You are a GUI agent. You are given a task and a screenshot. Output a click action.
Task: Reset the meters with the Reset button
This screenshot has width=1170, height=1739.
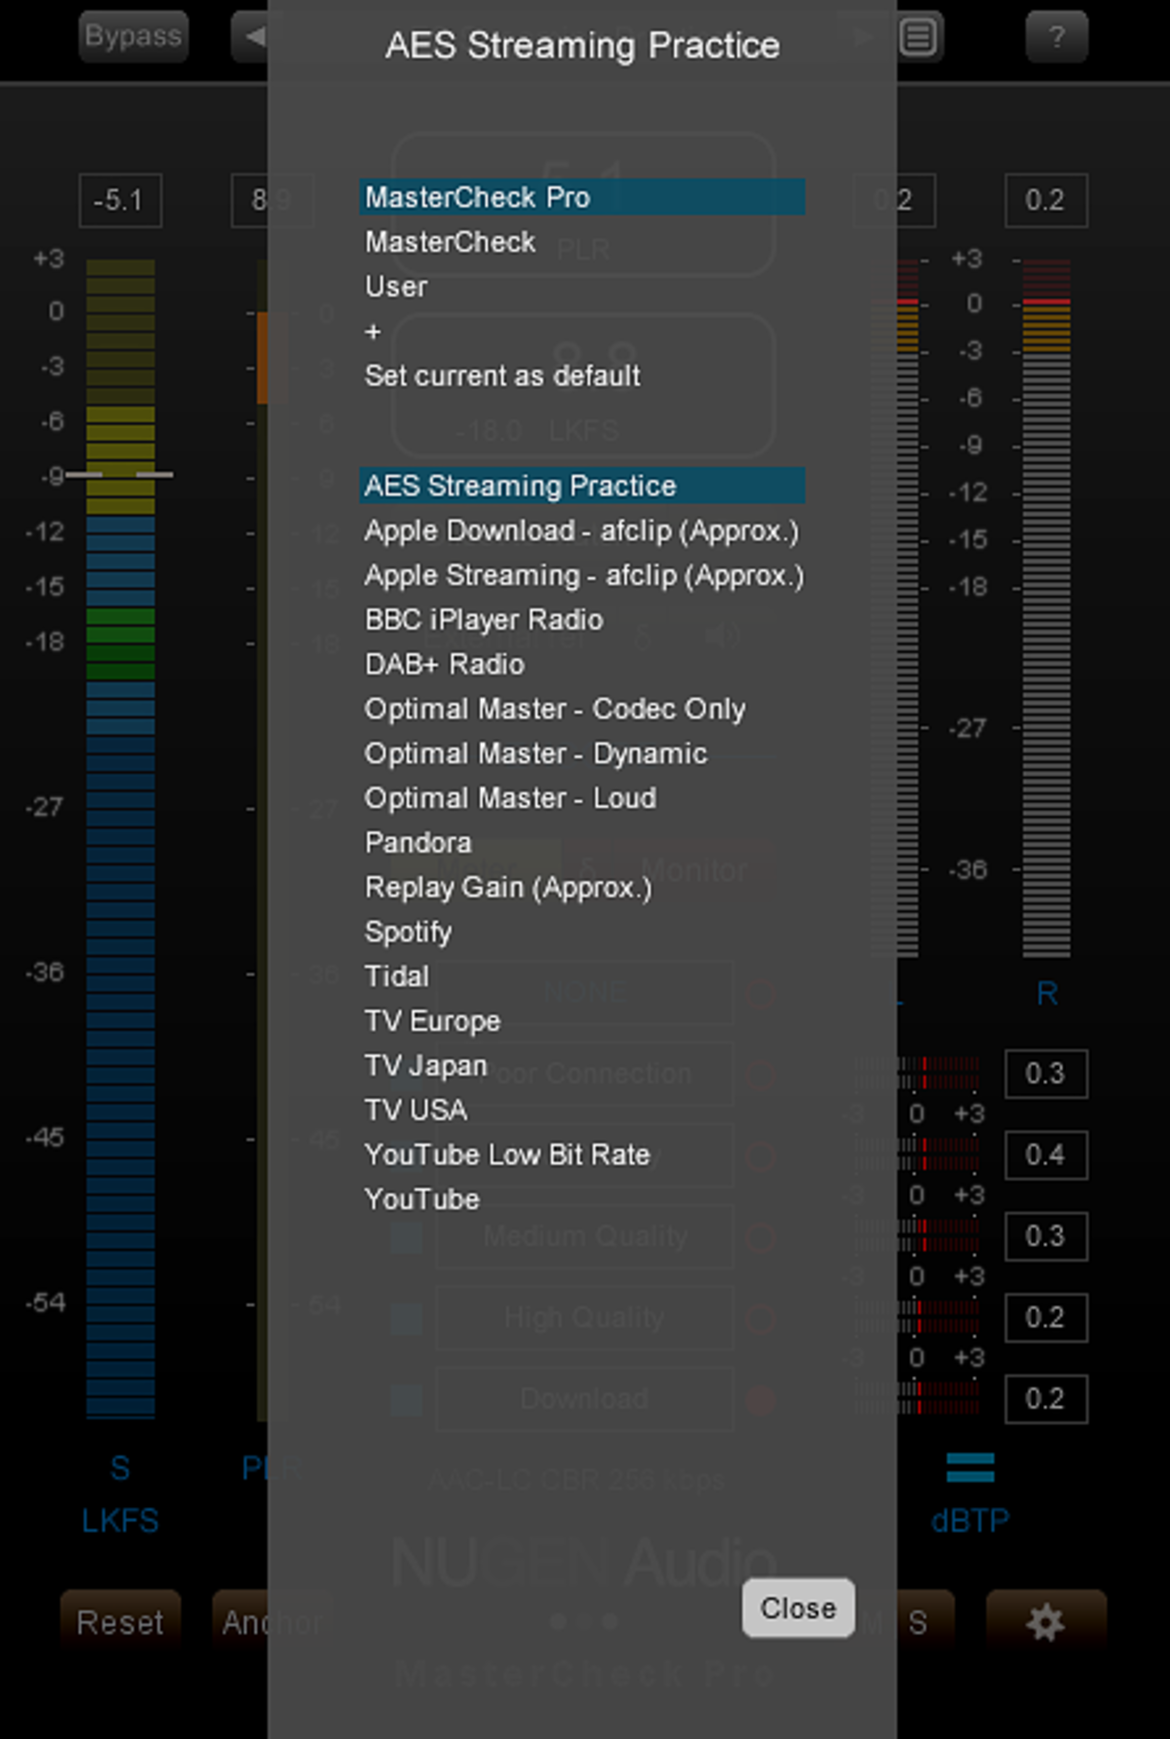tap(120, 1621)
